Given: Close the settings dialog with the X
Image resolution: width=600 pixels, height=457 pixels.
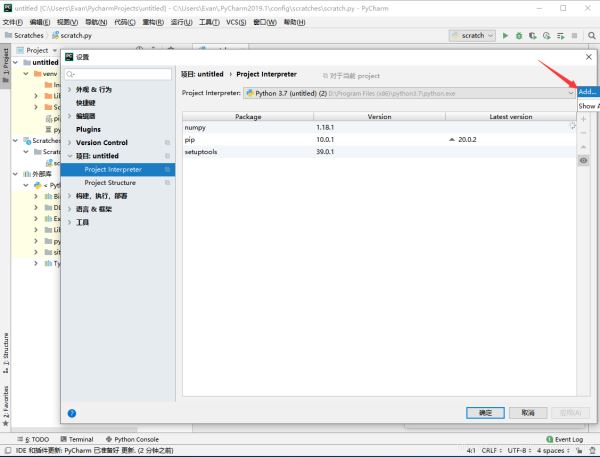Looking at the screenshot, I should (589, 57).
